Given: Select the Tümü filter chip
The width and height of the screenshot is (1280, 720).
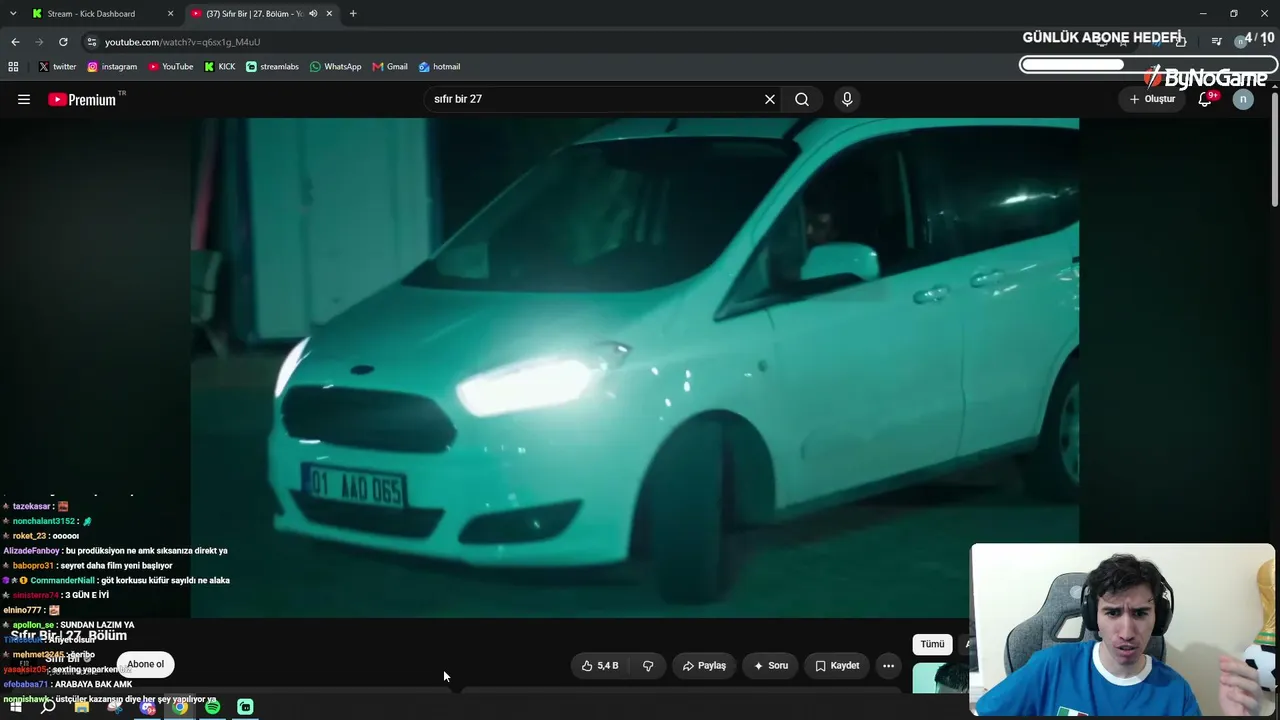Looking at the screenshot, I should pyautogui.click(x=932, y=644).
